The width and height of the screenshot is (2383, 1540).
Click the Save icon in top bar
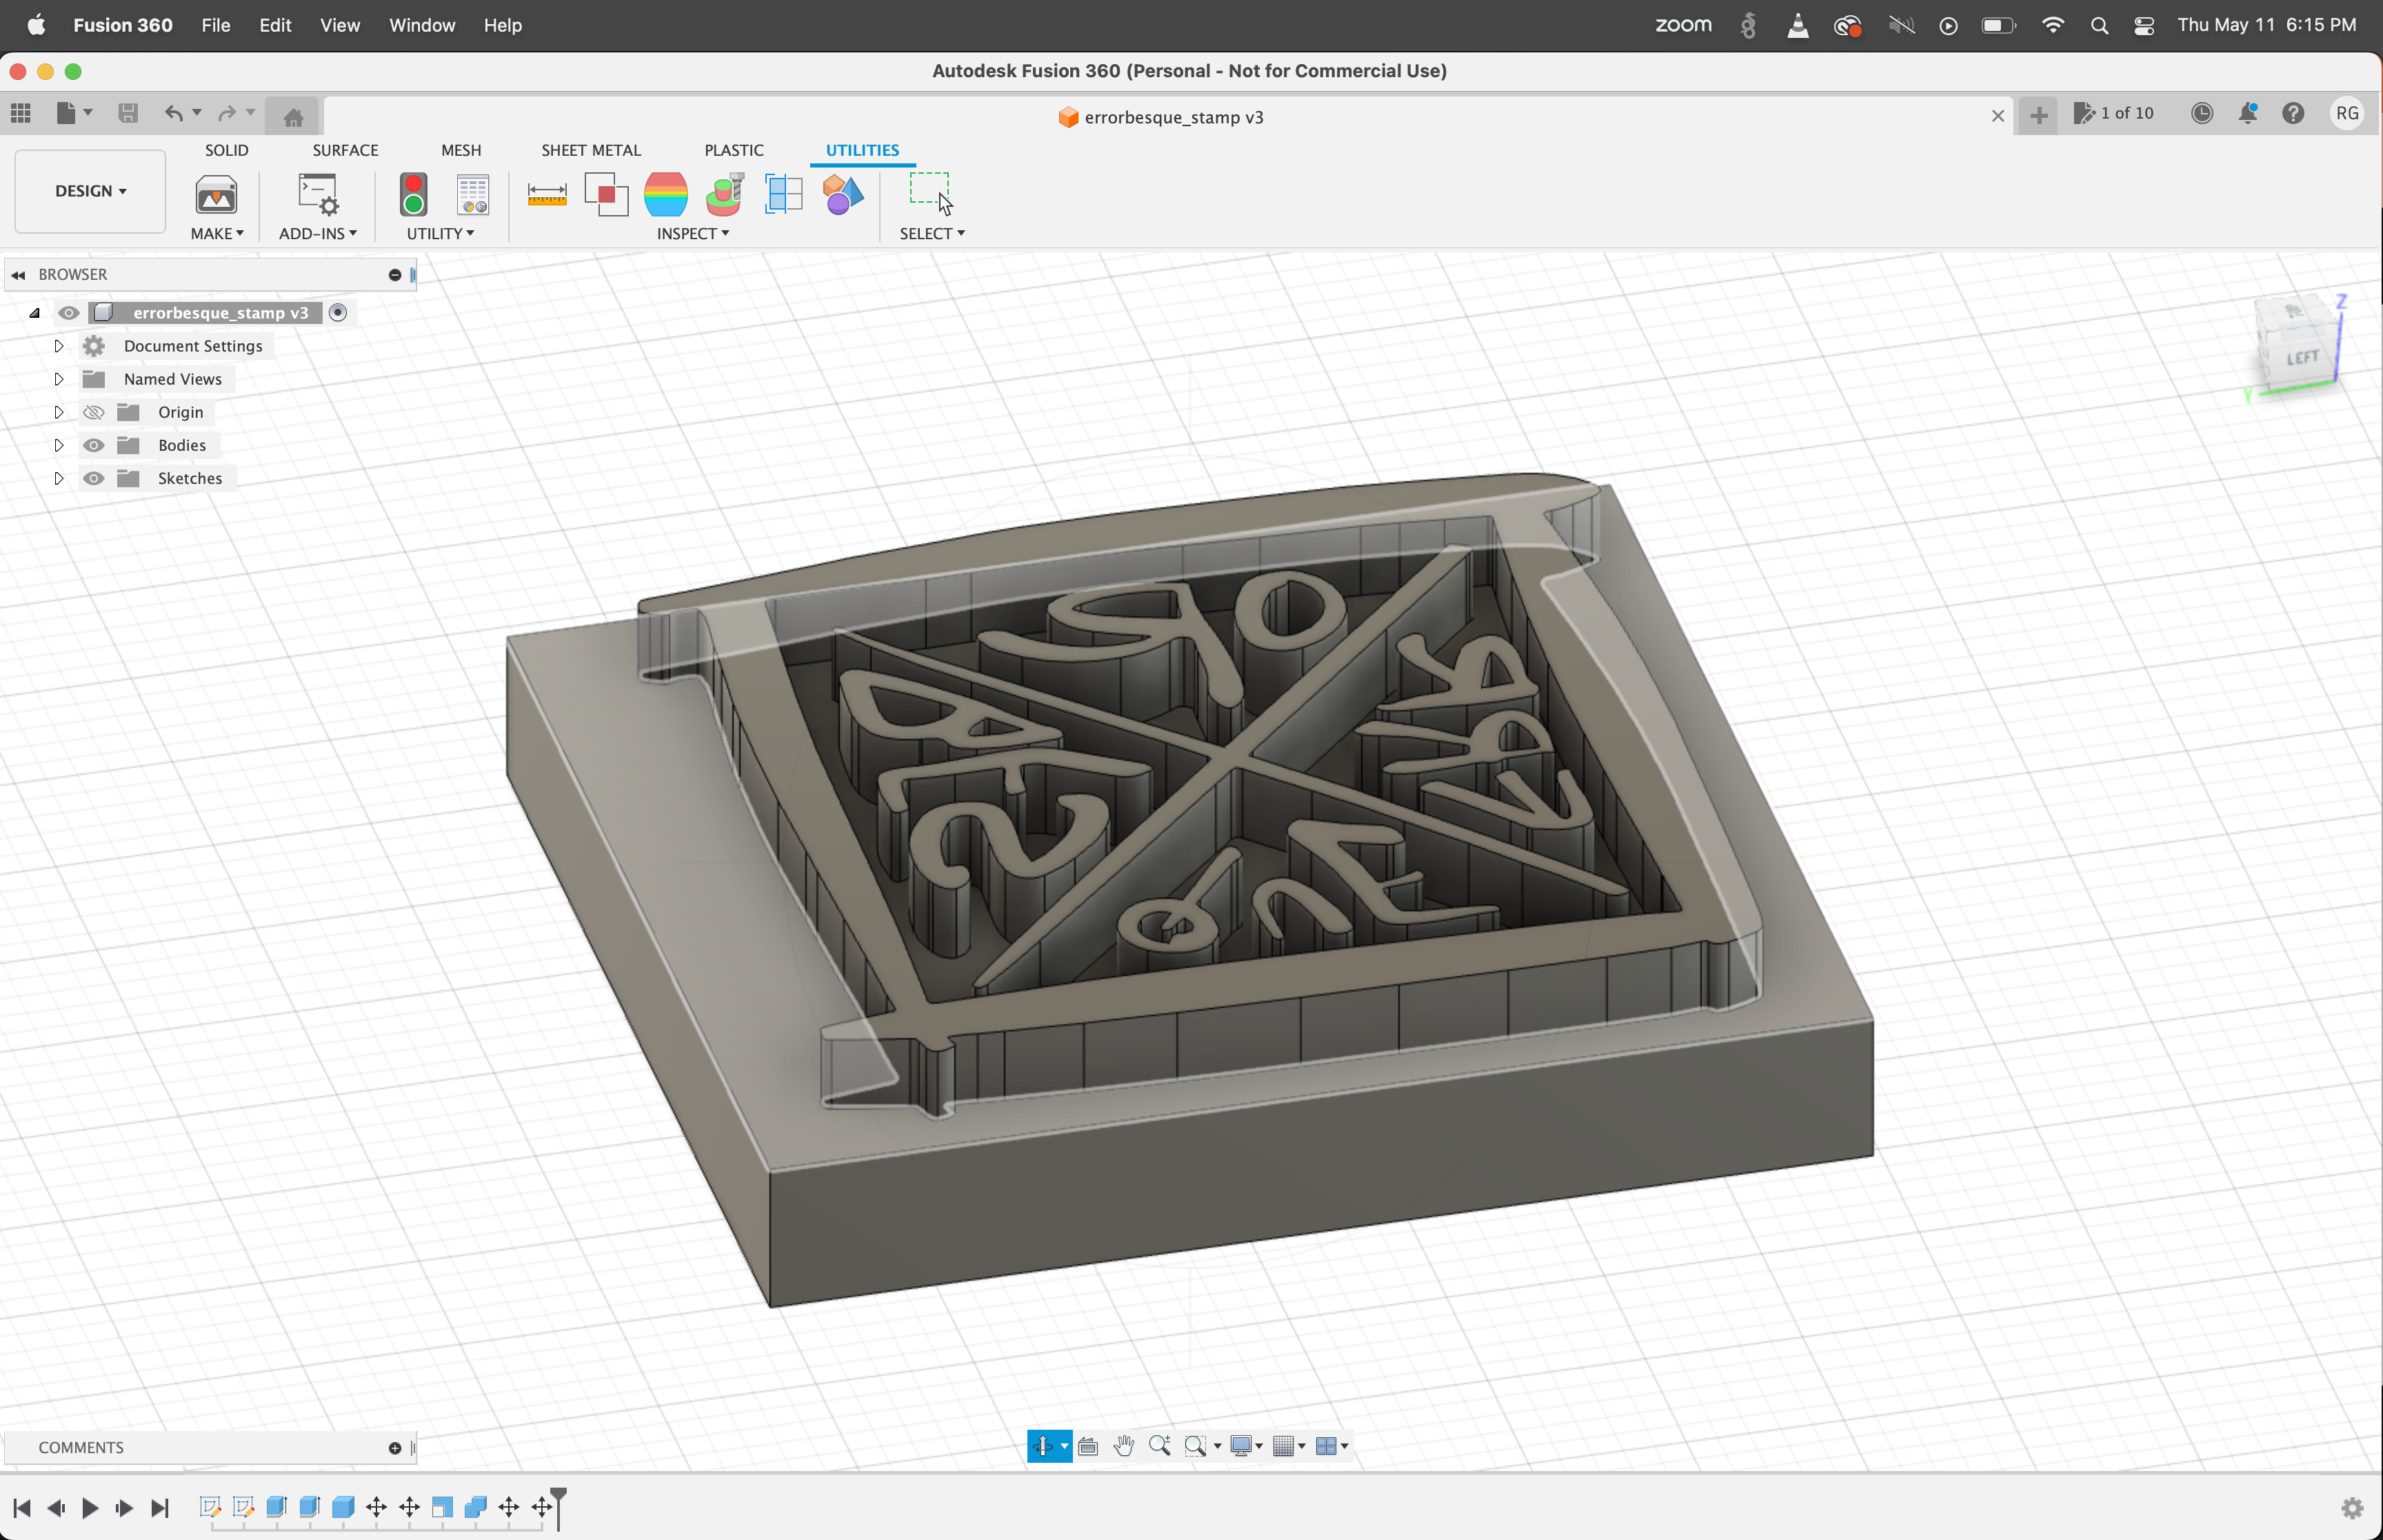(128, 113)
